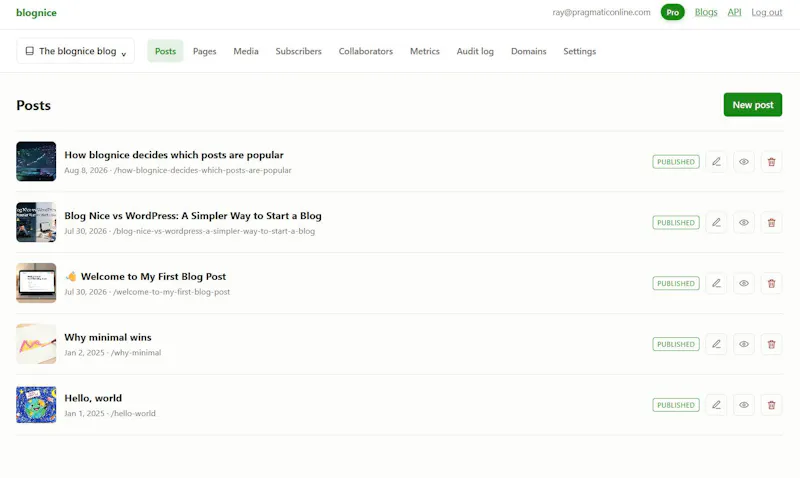This screenshot has height=478, width=800.
Task: Delete the 'Blog Nice vs WordPress' post
Action: tap(771, 222)
